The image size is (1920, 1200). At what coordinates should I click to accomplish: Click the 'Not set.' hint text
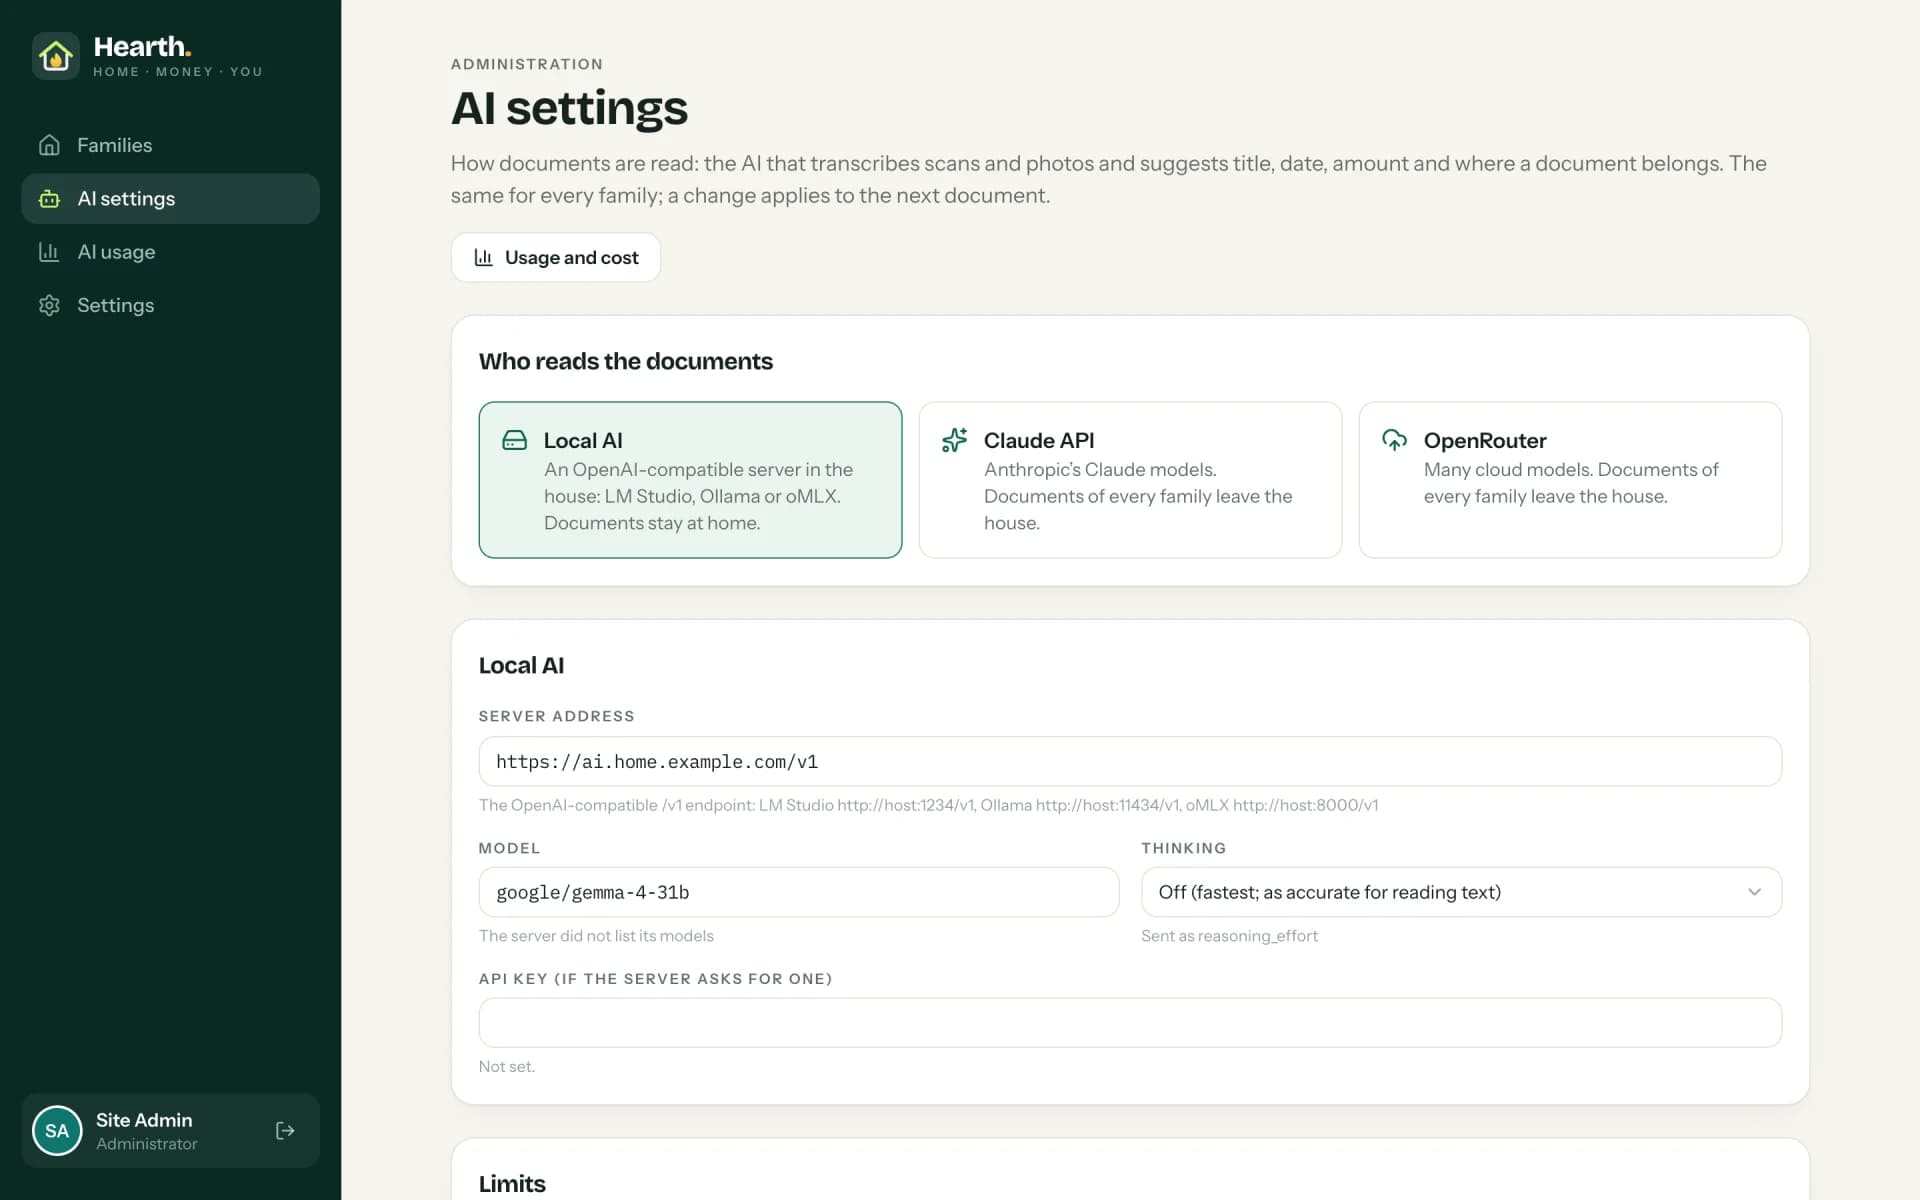click(507, 1067)
